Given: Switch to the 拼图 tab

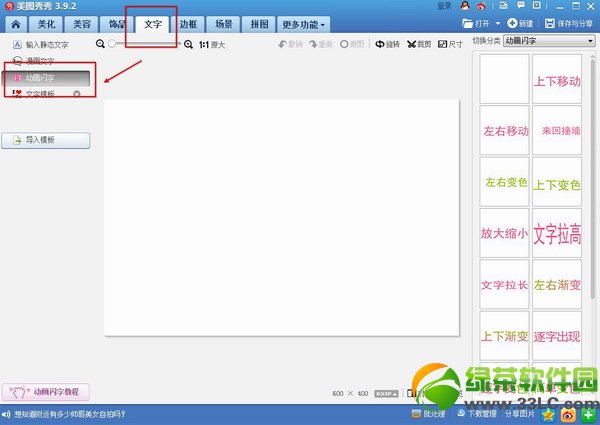Looking at the screenshot, I should 259,24.
